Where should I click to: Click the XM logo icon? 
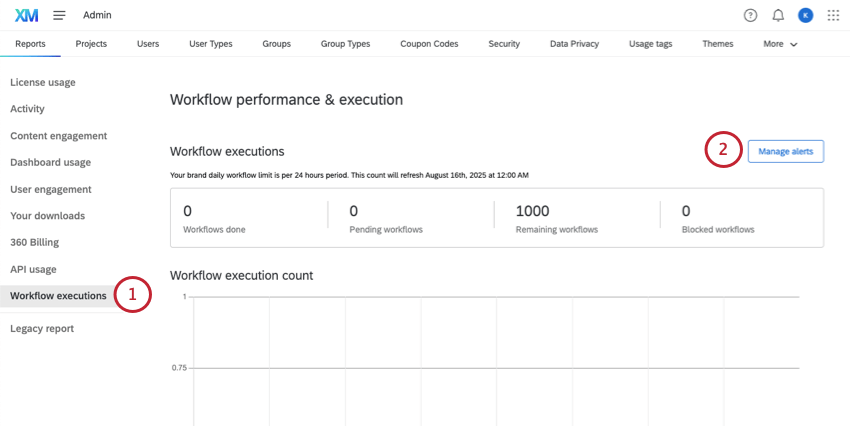pyautogui.click(x=27, y=15)
